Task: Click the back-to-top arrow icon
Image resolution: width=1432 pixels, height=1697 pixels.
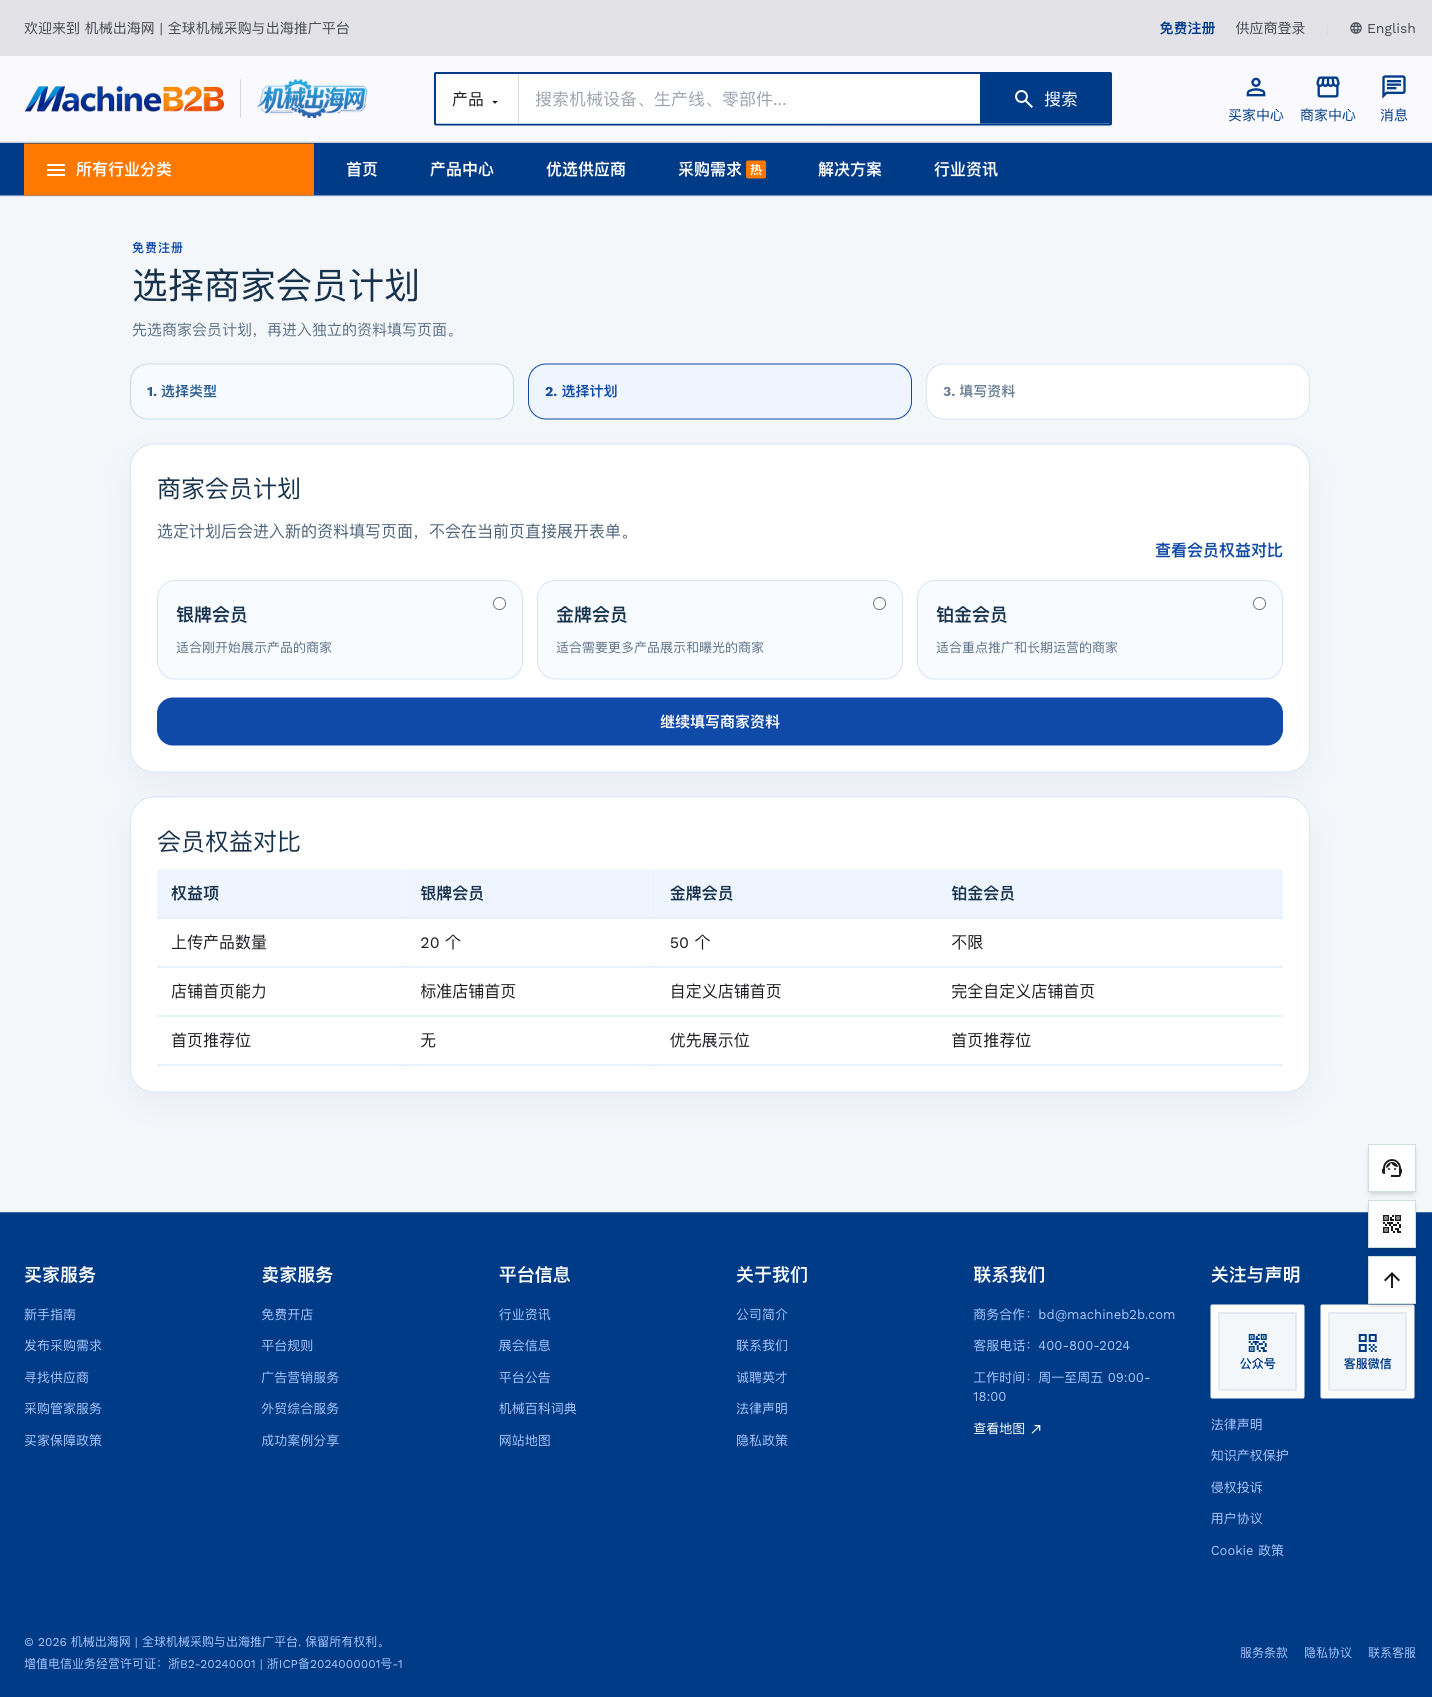Action: click(1392, 1280)
